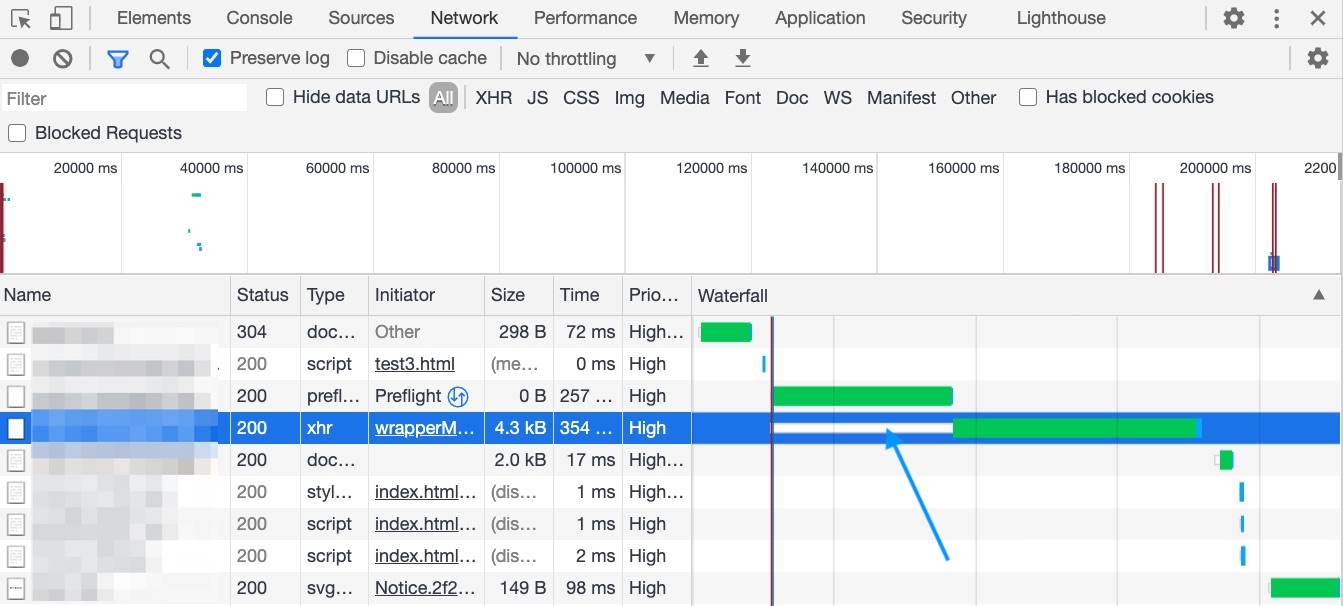
Task: Open the network settings gear
Action: pyautogui.click(x=1318, y=58)
